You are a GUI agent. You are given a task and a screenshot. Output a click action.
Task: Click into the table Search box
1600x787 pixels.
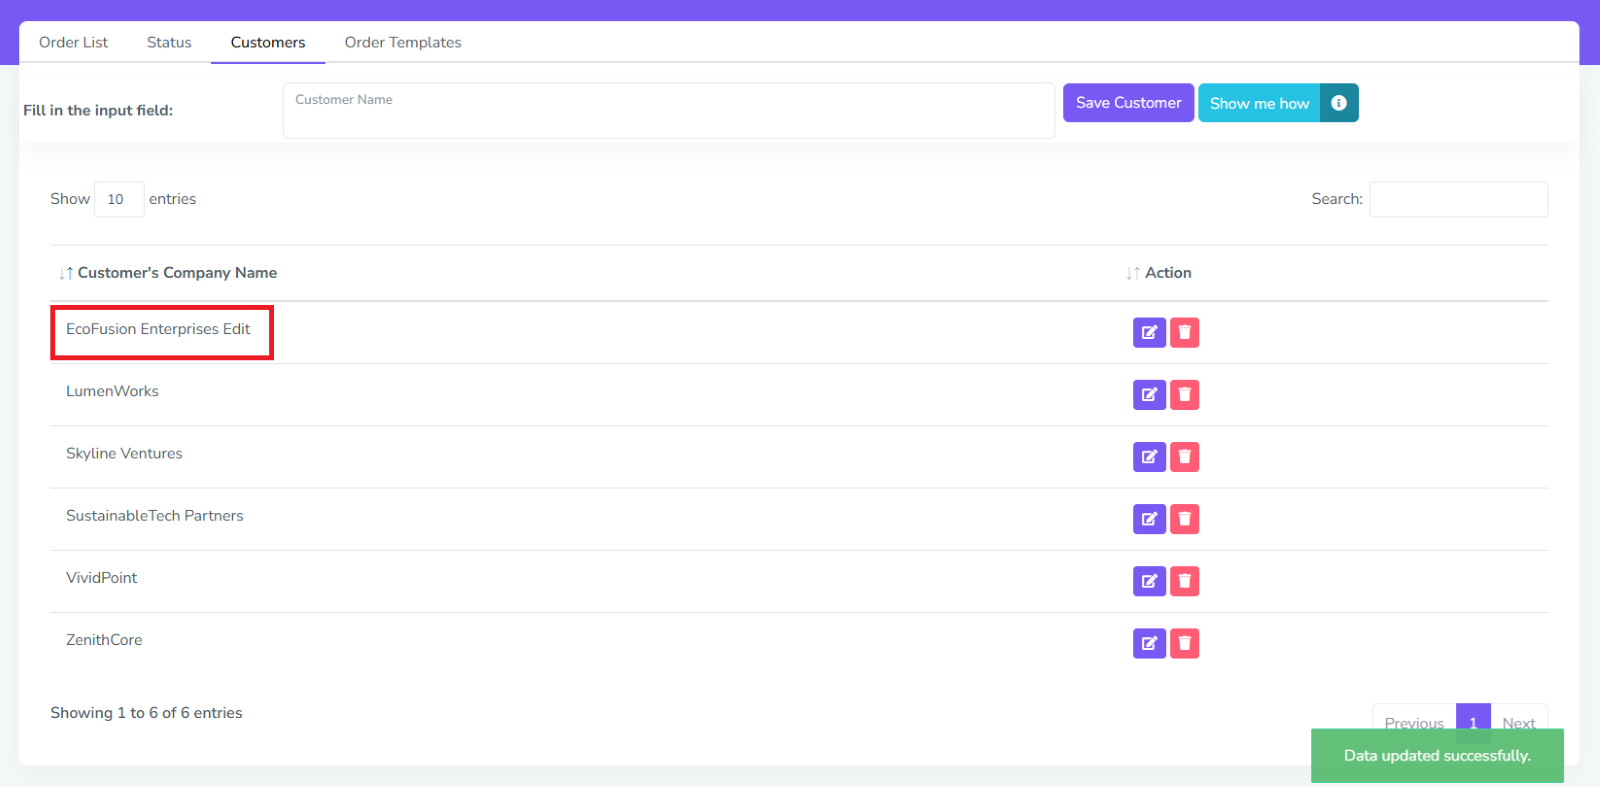(x=1457, y=199)
